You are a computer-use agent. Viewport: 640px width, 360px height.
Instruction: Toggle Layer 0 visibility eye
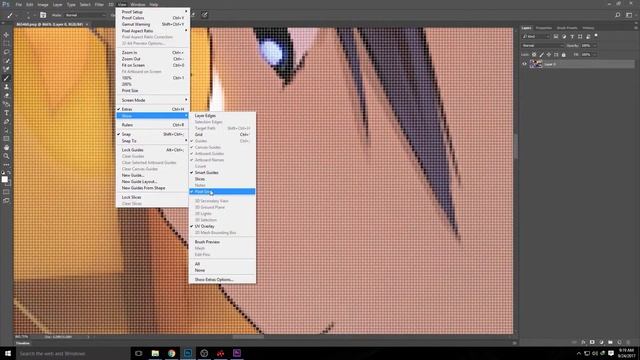tap(524, 64)
